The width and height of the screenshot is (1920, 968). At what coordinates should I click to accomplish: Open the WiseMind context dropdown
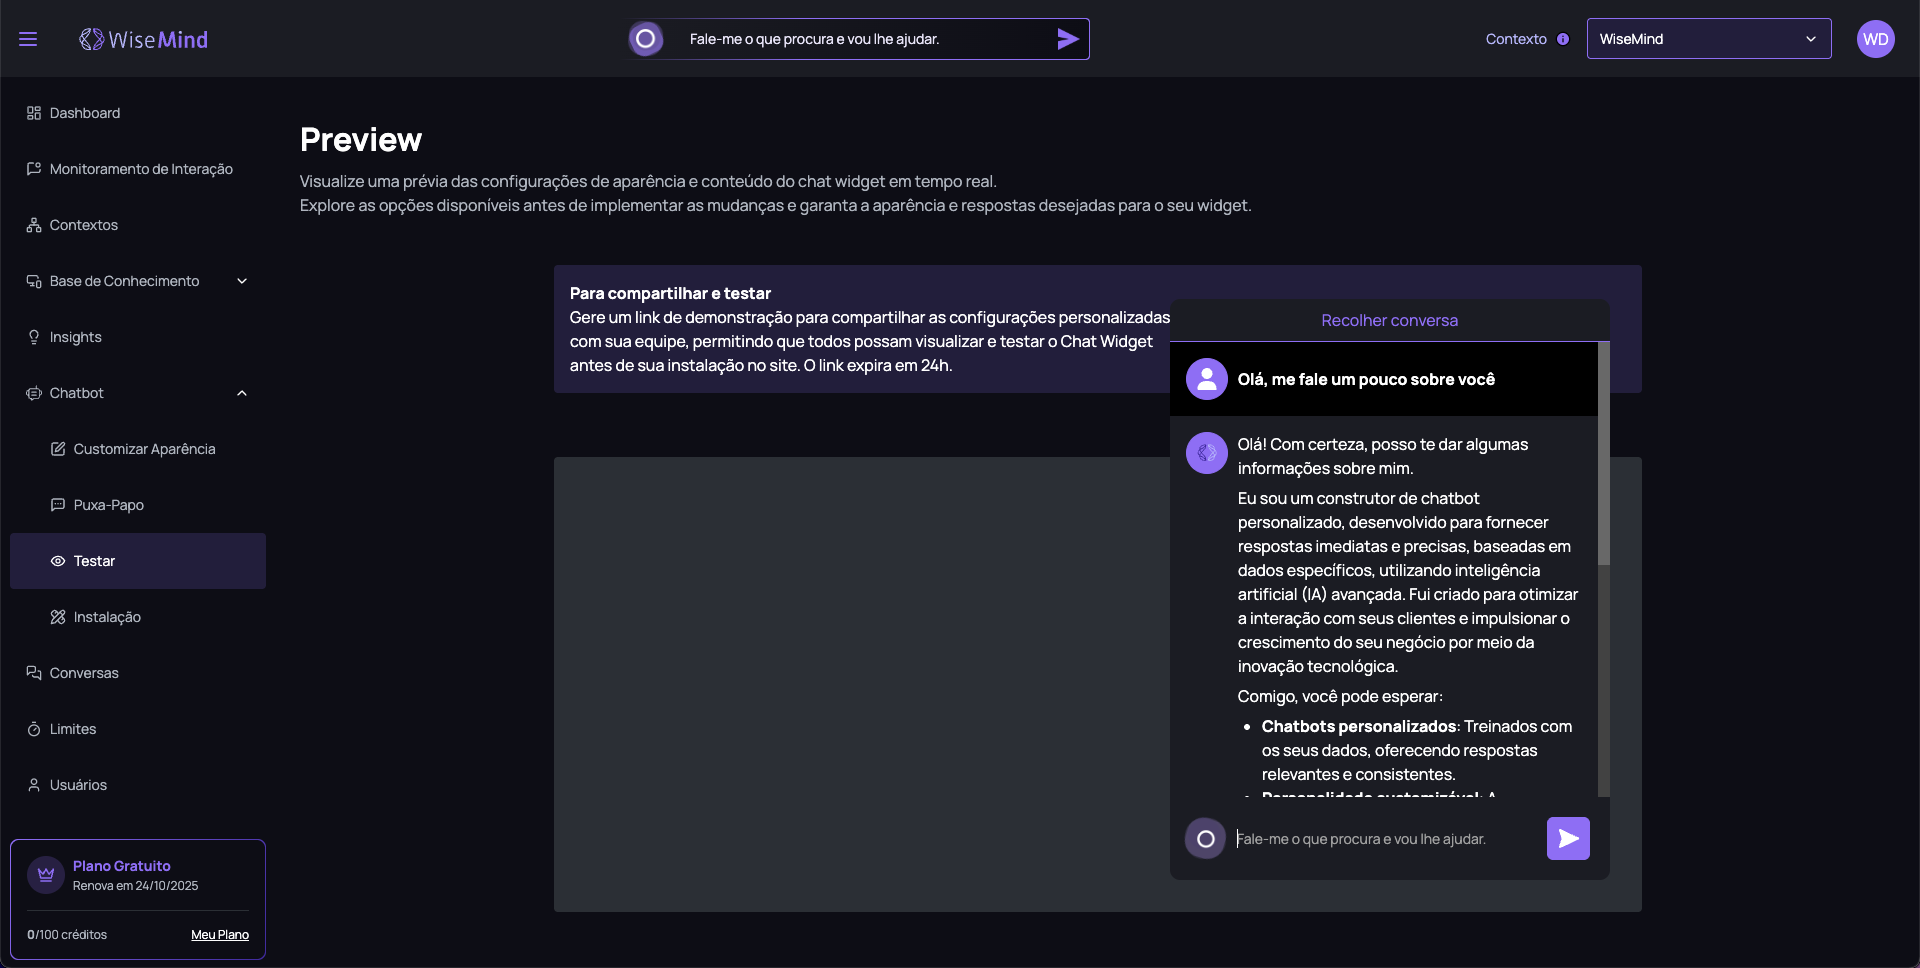[1708, 39]
